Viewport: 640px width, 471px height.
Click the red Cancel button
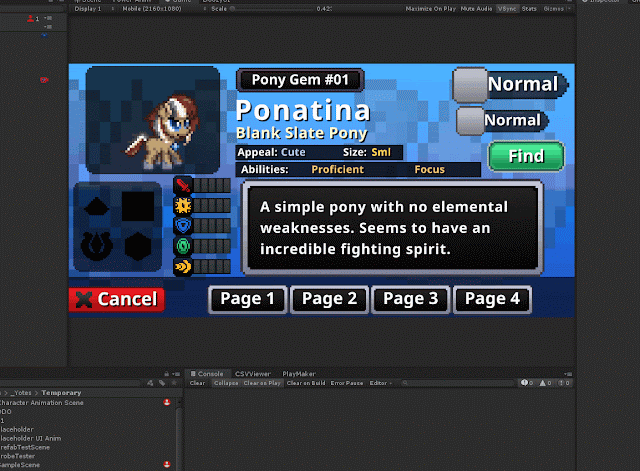pyautogui.click(x=117, y=299)
